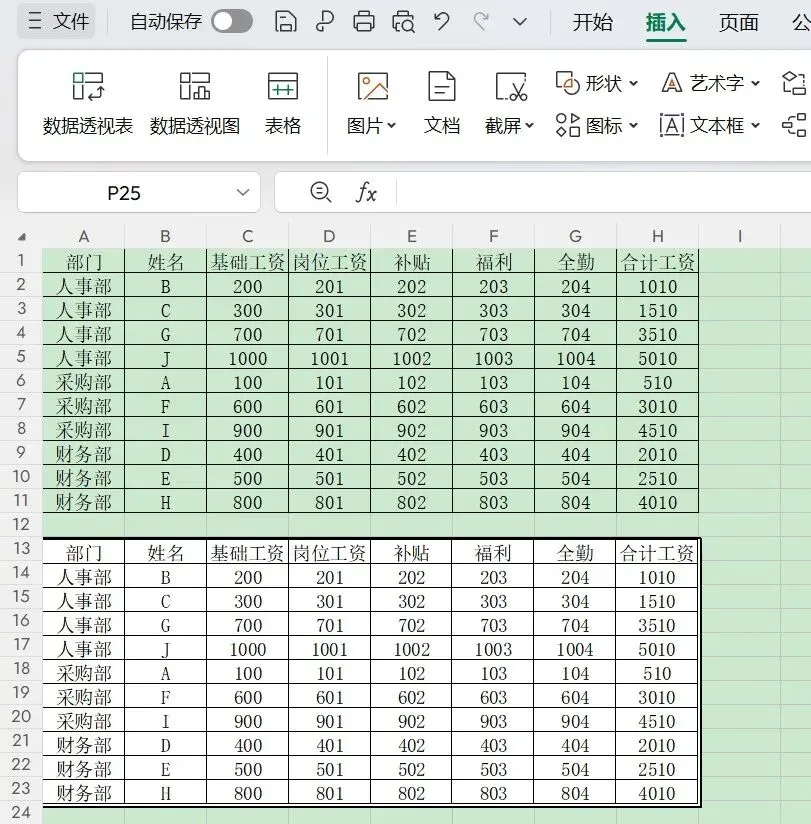This screenshot has width=811, height=824.
Task: Click cell D17 with value 1001
Action: (x=330, y=648)
